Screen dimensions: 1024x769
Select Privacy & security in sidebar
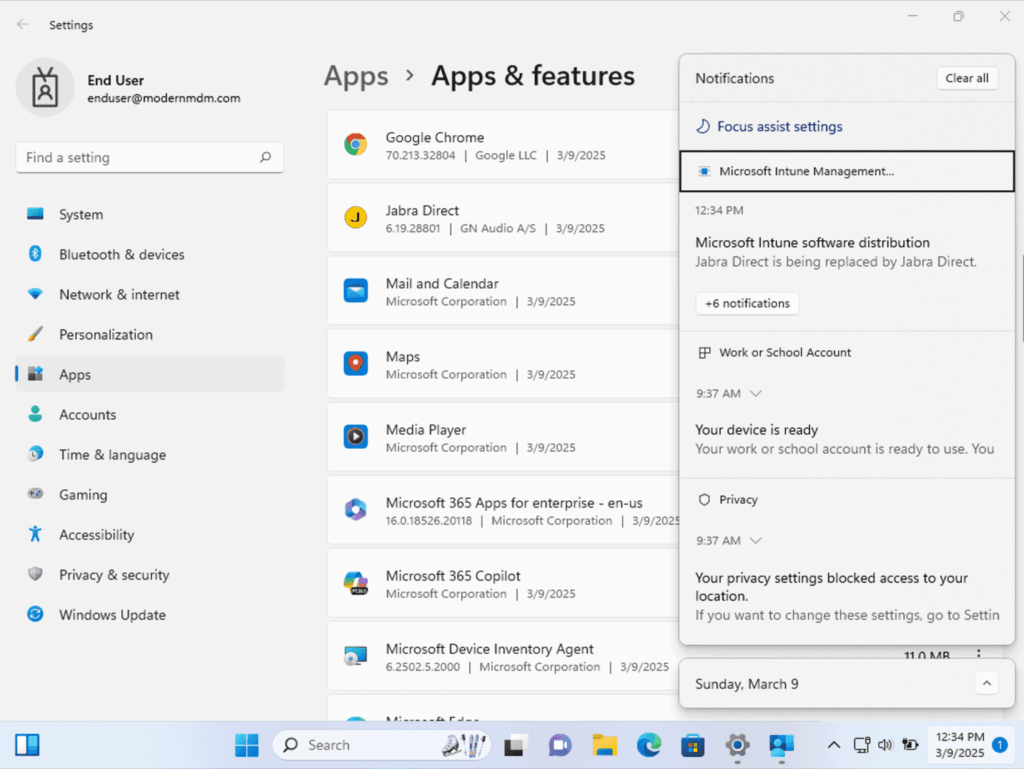coord(113,575)
